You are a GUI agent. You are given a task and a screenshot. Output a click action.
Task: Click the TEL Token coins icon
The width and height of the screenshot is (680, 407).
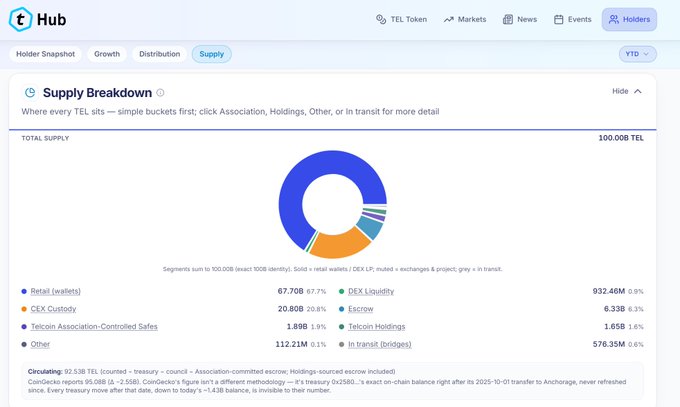pos(381,19)
